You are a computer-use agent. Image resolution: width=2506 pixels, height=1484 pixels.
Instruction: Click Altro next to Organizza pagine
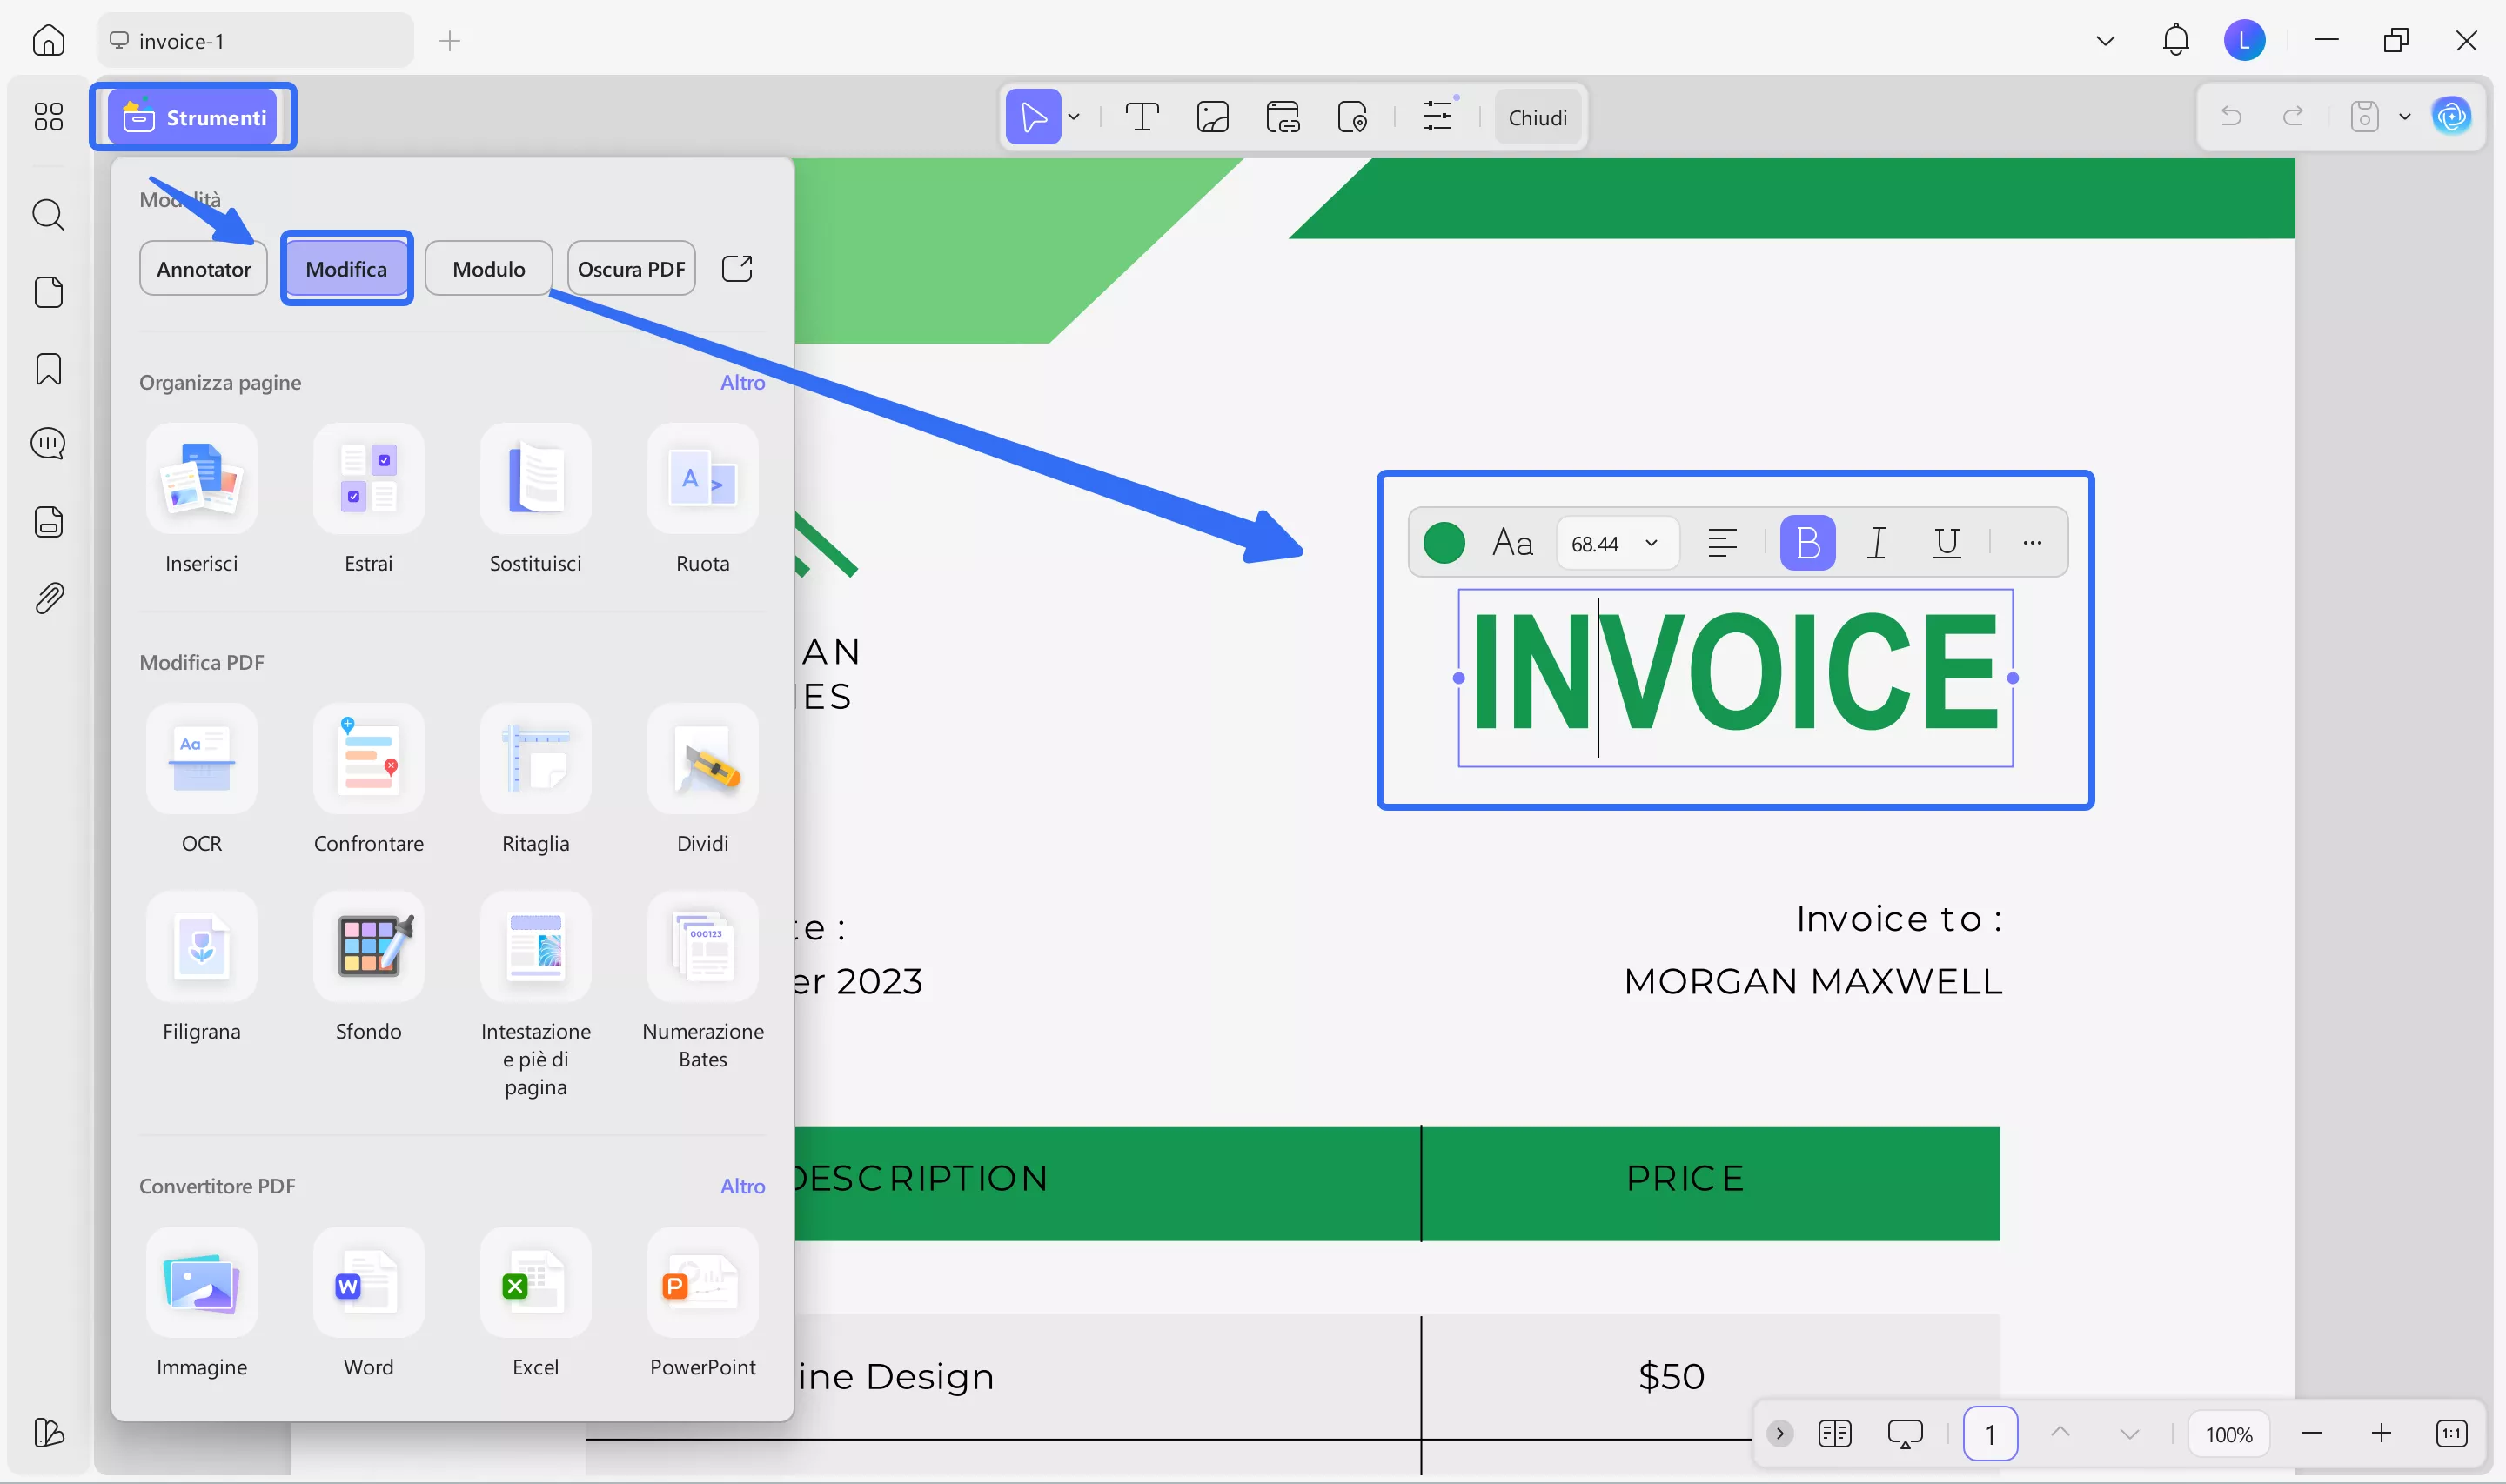click(x=742, y=382)
